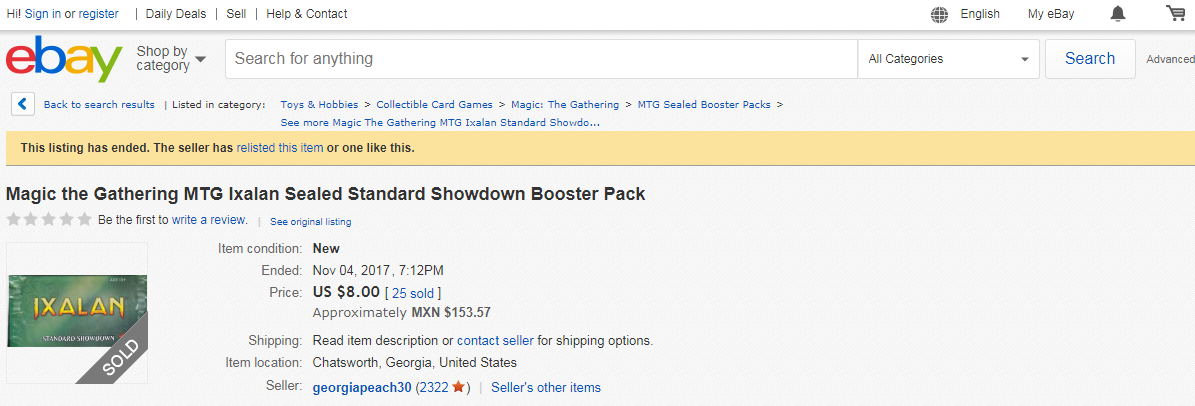Open the notifications bell icon

1117,14
